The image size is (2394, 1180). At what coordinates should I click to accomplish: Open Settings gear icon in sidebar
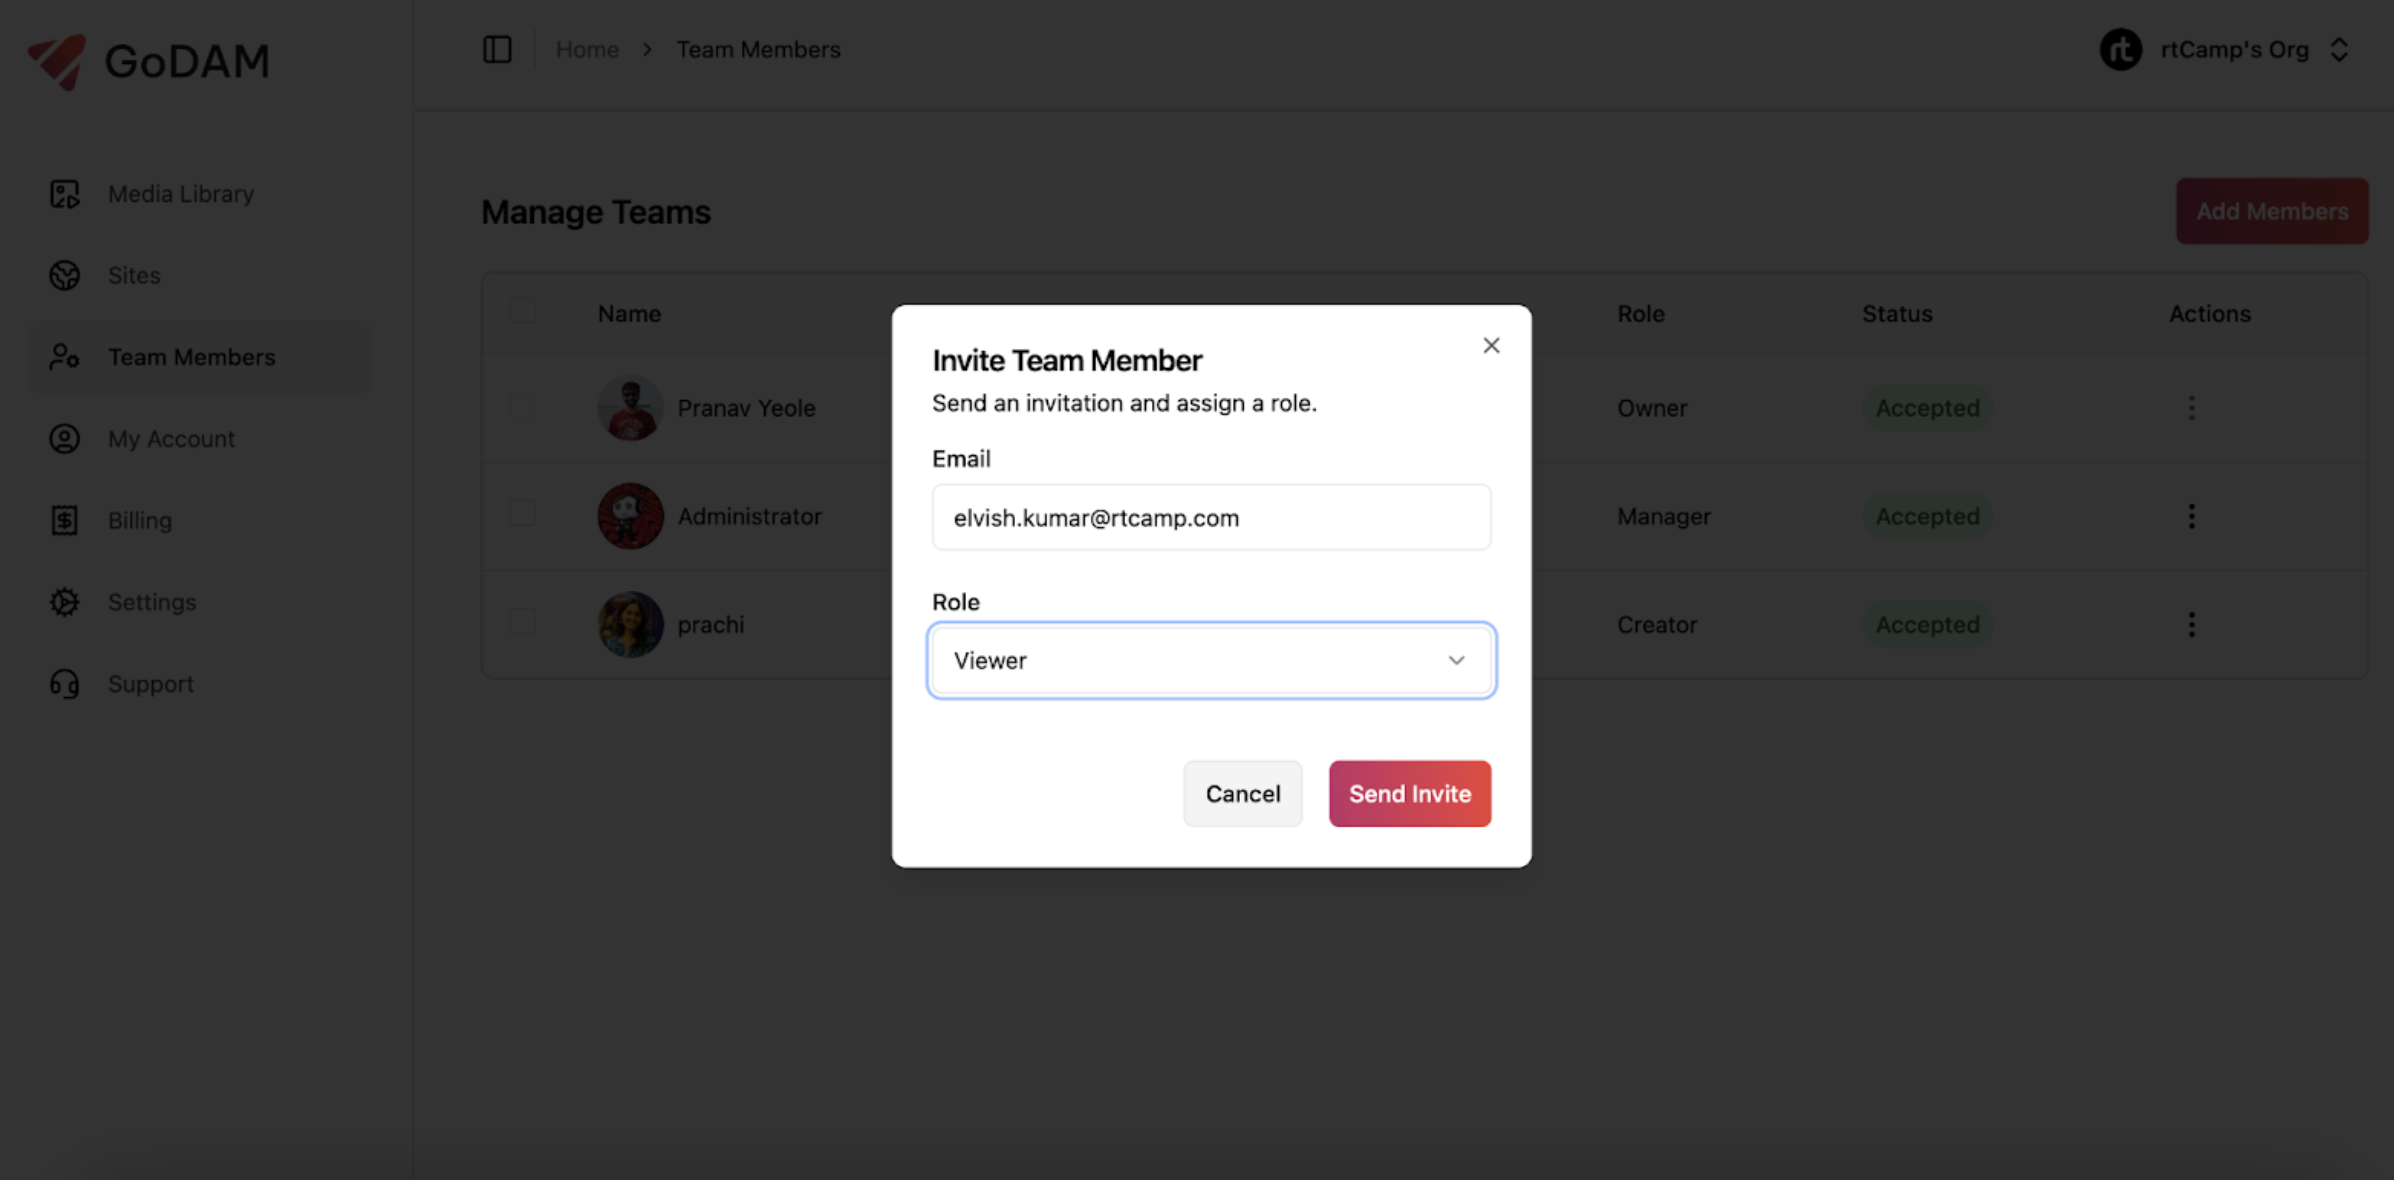coord(65,602)
